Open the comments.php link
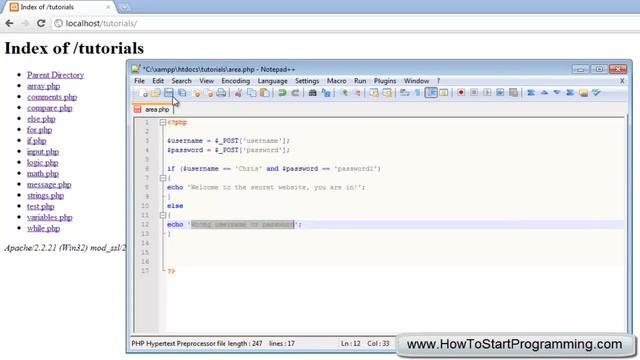Image resolution: width=640 pixels, height=360 pixels. point(52,97)
